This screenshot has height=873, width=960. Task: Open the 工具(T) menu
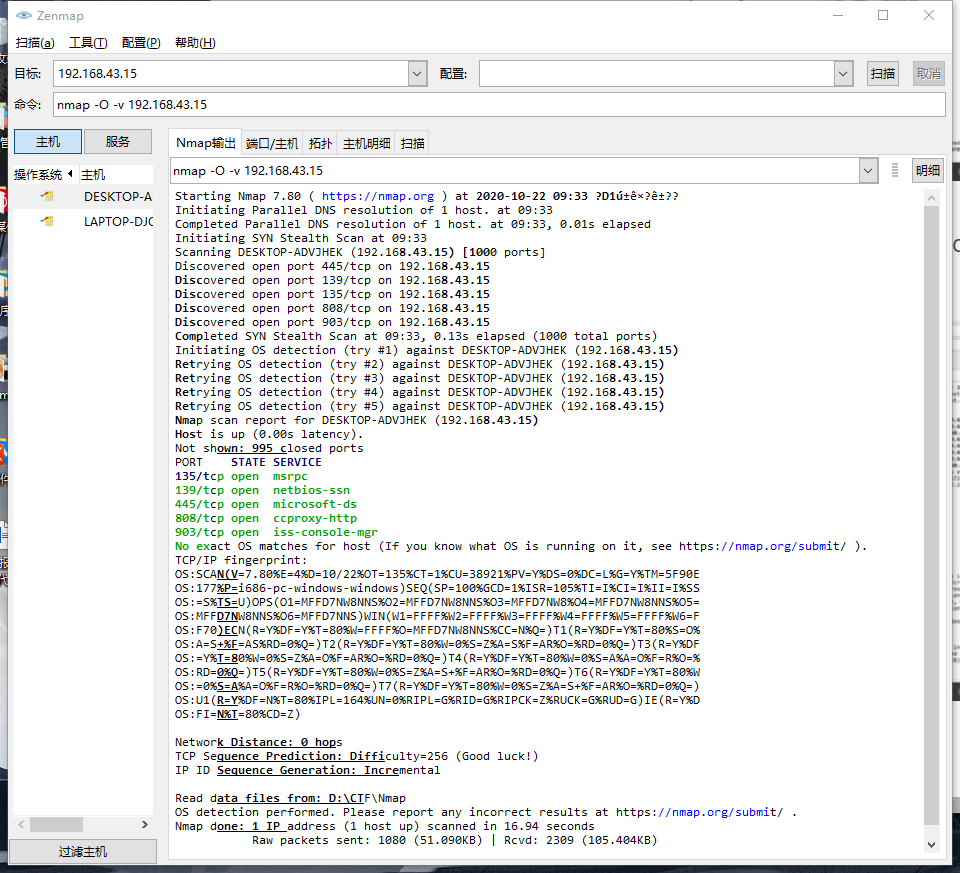point(88,43)
